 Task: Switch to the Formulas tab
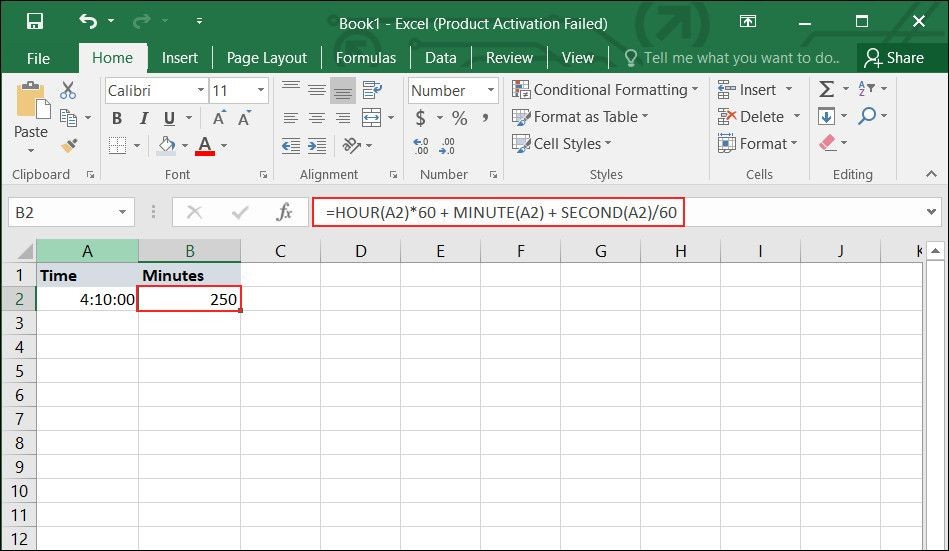coord(366,58)
